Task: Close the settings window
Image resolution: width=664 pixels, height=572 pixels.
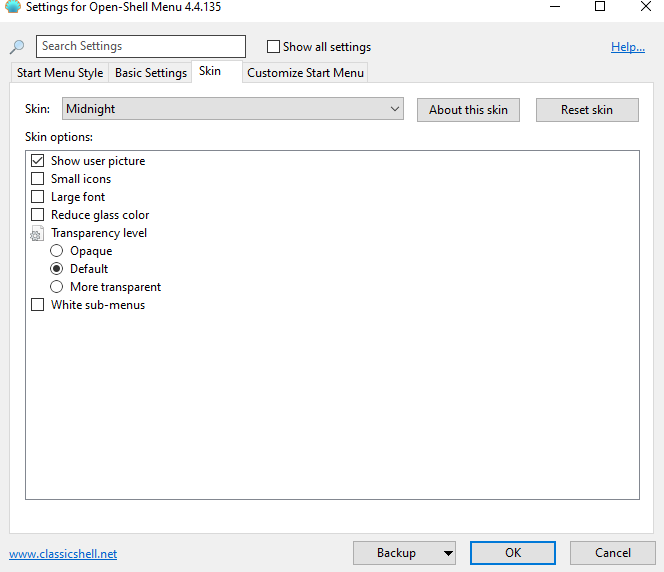Action: (646, 6)
